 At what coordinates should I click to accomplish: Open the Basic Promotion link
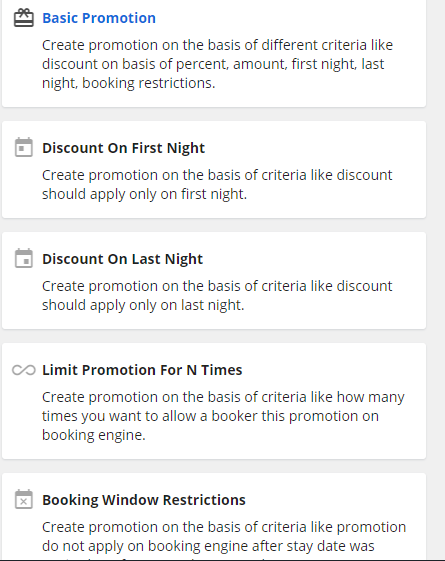coord(99,18)
